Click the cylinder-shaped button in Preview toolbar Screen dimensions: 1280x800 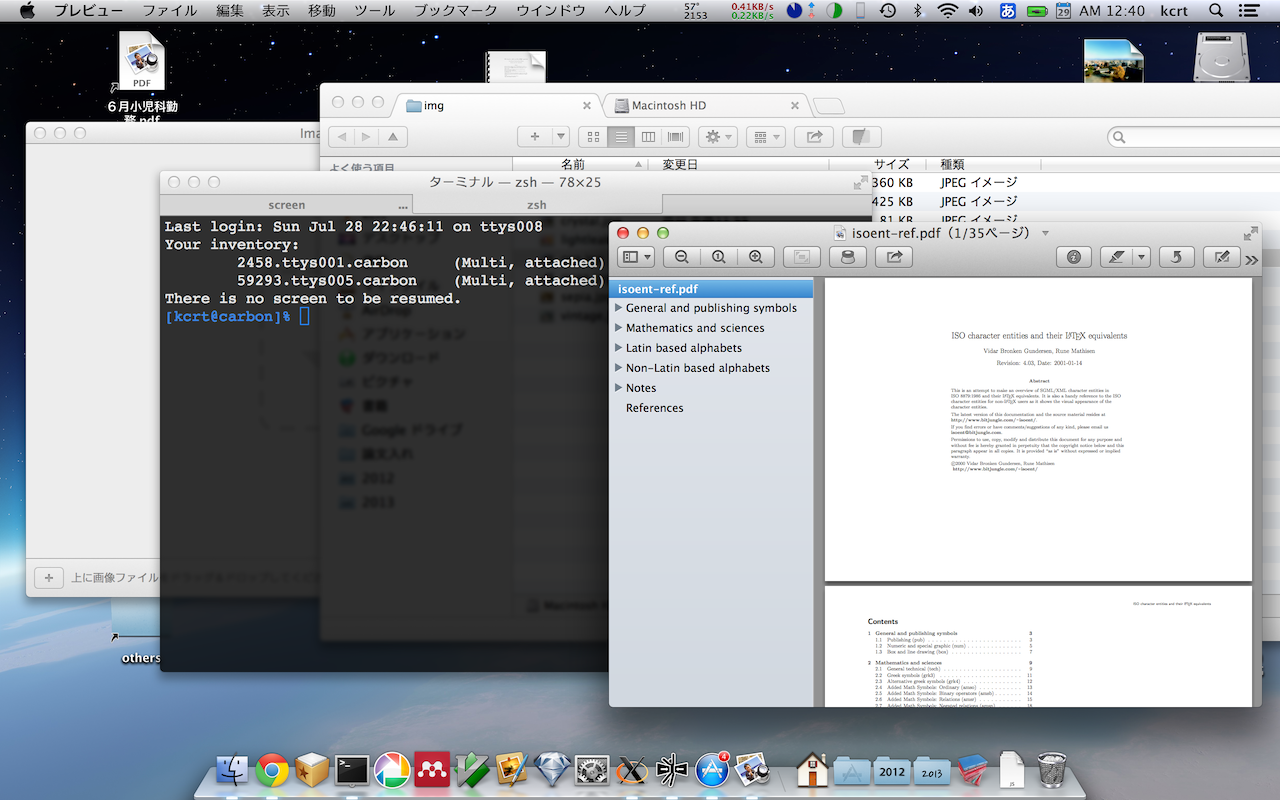click(848, 257)
